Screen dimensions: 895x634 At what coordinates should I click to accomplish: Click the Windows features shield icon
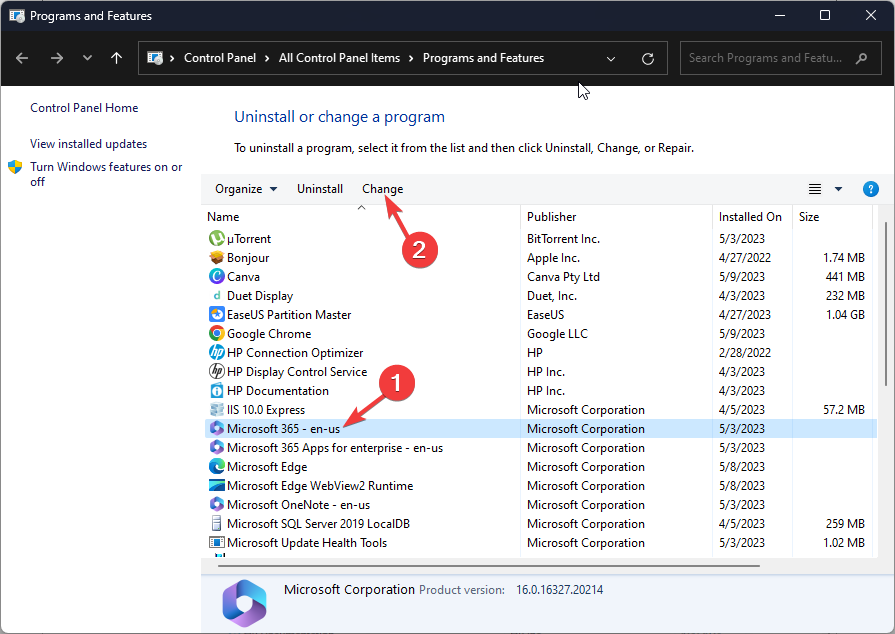[x=15, y=167]
